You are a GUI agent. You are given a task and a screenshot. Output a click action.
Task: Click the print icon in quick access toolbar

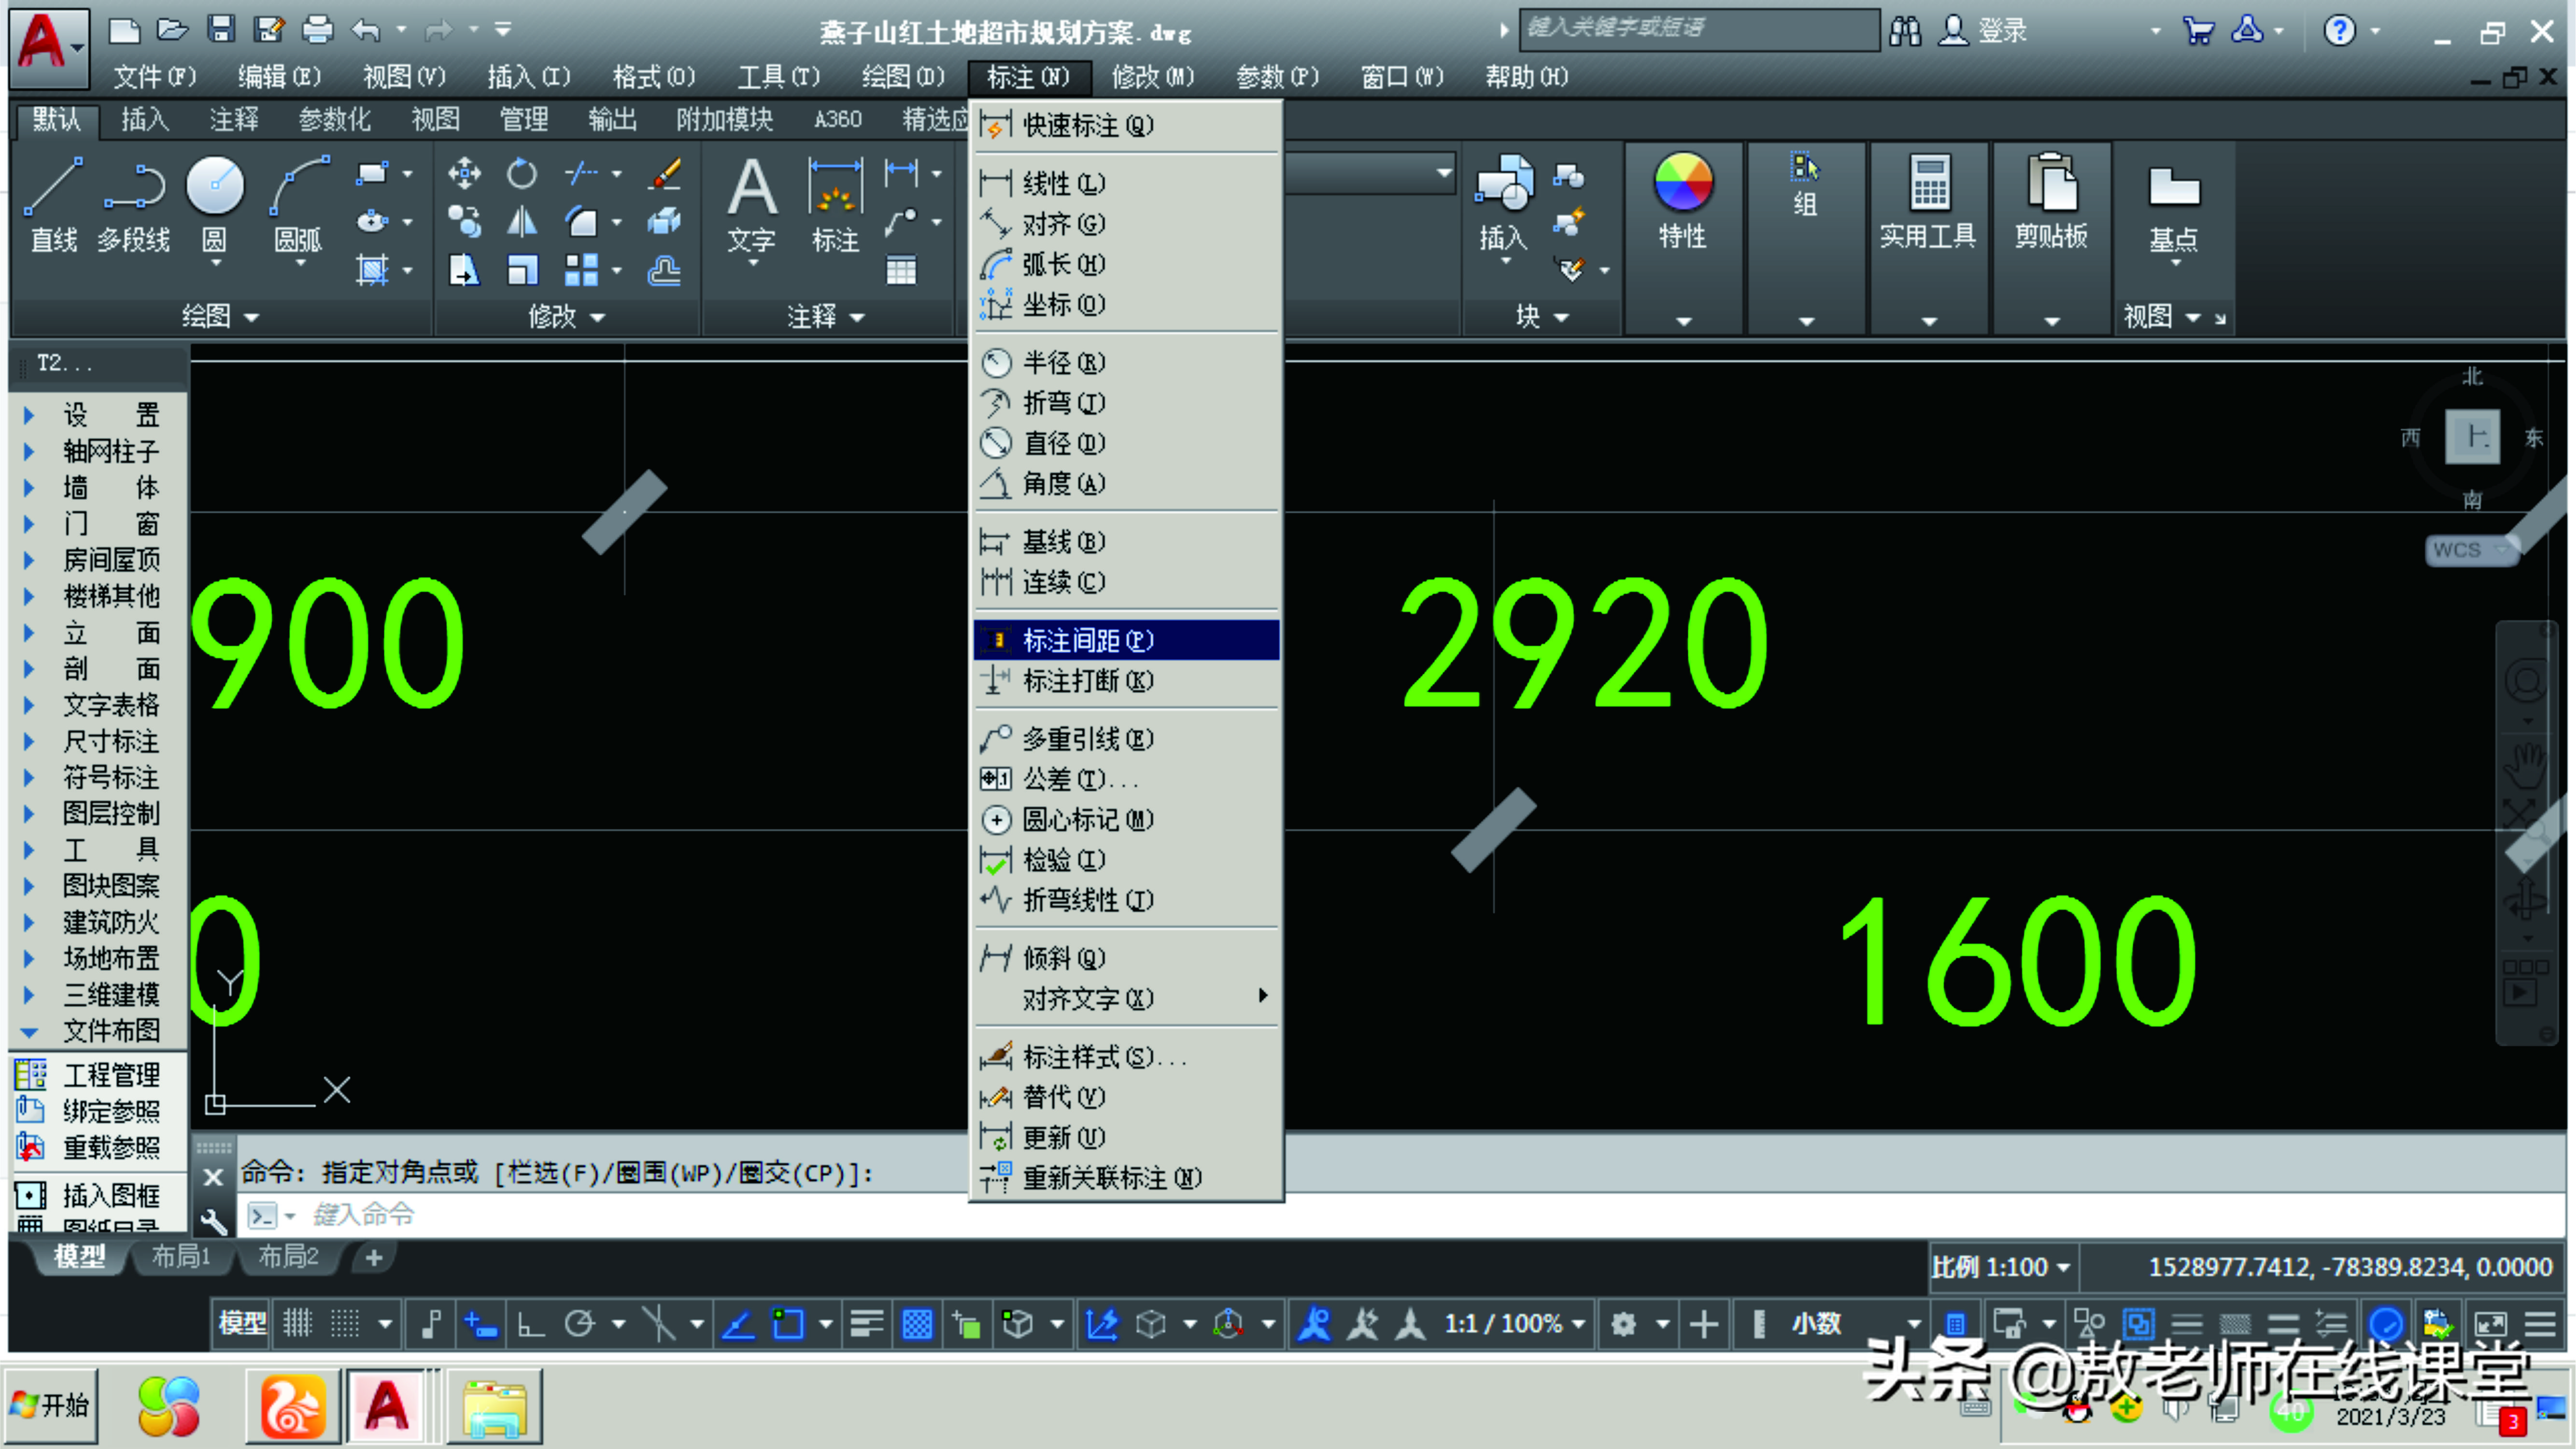pos(317,30)
